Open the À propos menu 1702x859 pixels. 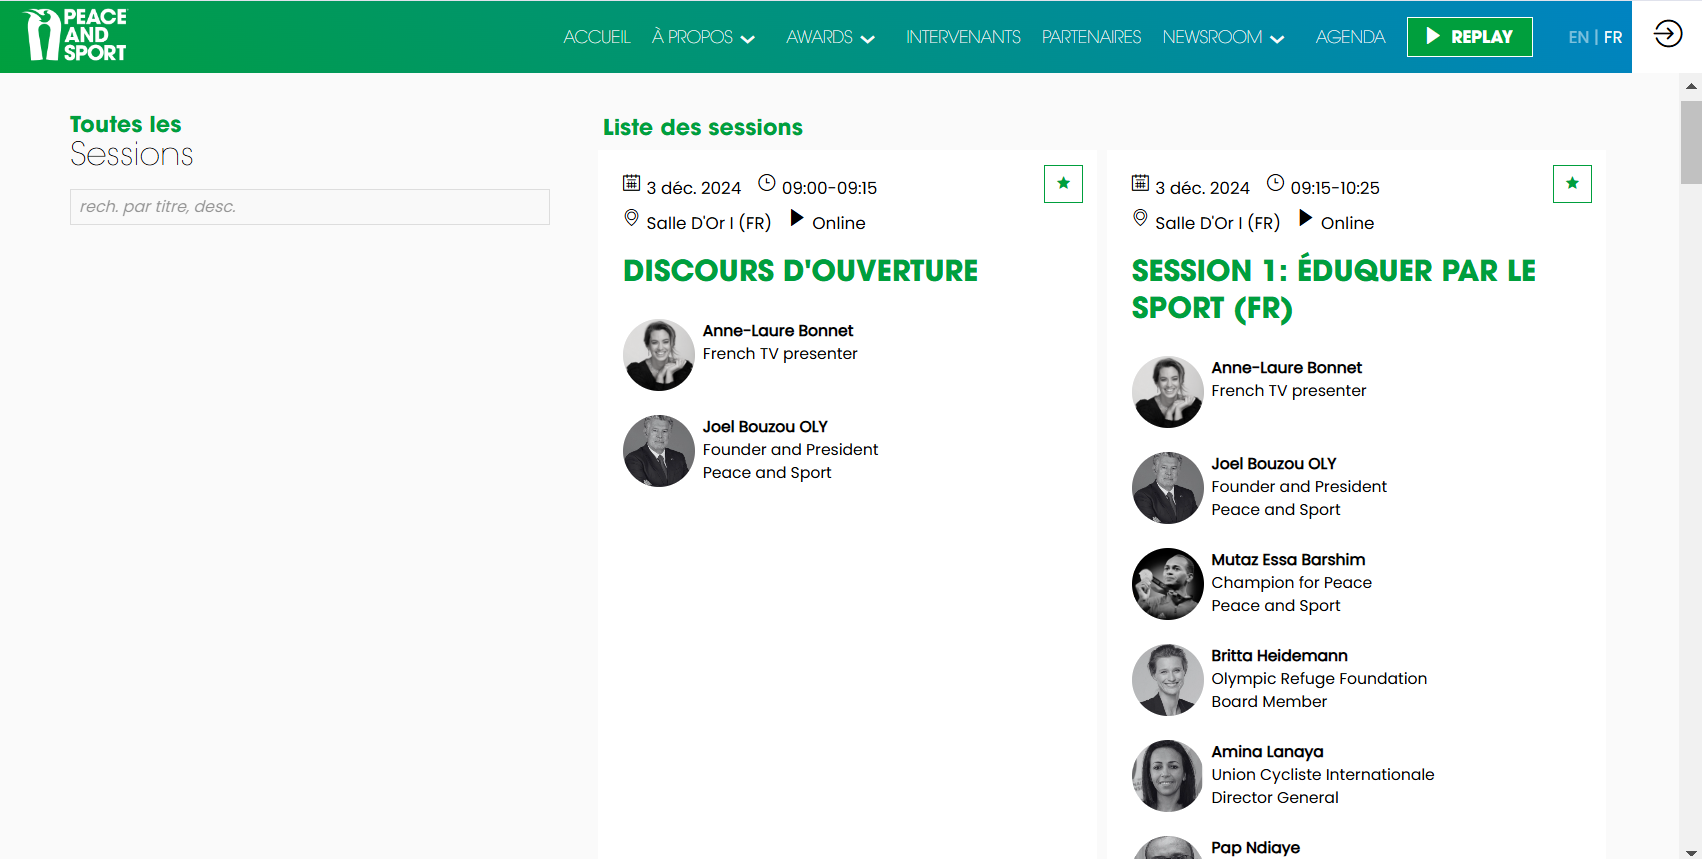pyautogui.click(x=692, y=37)
